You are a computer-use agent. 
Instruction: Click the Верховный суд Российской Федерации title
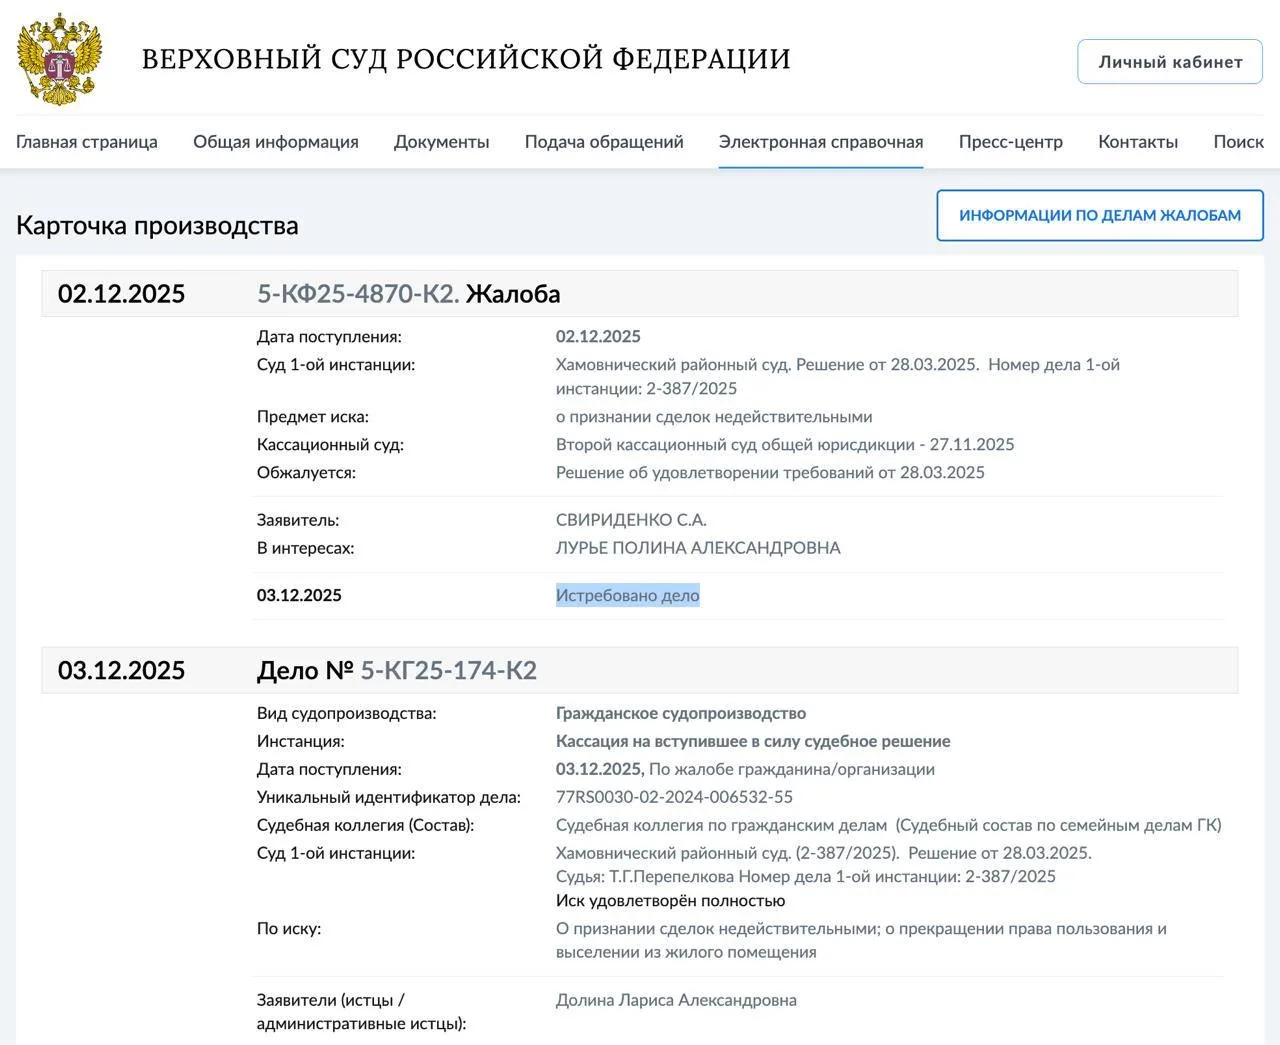tap(466, 59)
